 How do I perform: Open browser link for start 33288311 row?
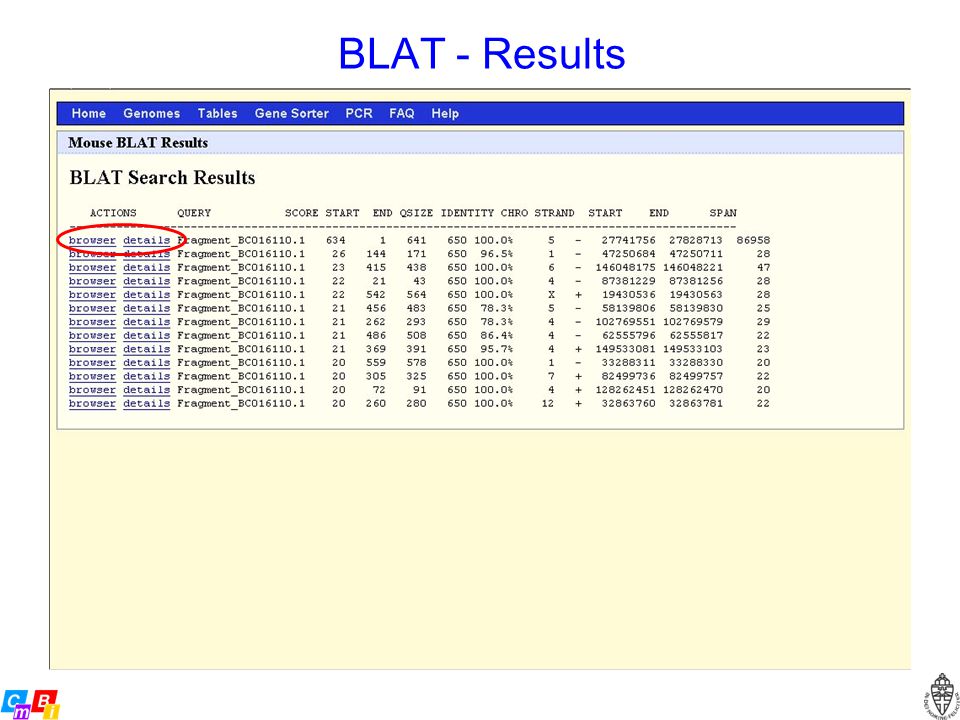click(92, 362)
